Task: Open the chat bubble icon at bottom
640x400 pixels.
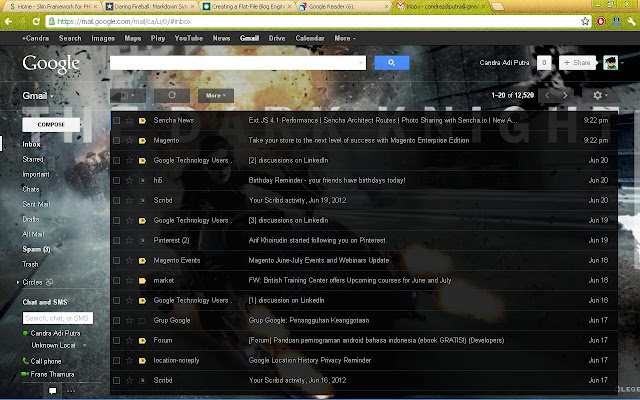Action: (x=52, y=391)
